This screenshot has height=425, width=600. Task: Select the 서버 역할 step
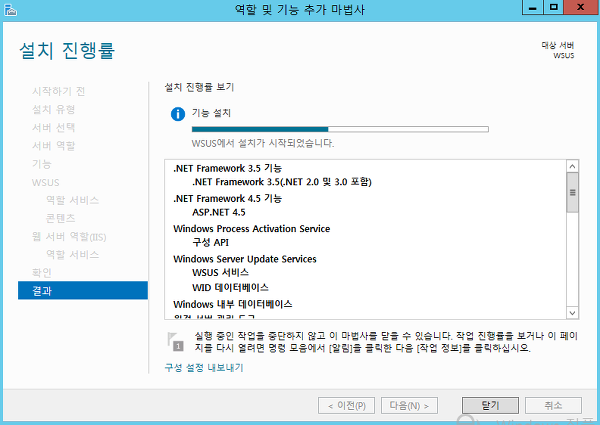54,146
